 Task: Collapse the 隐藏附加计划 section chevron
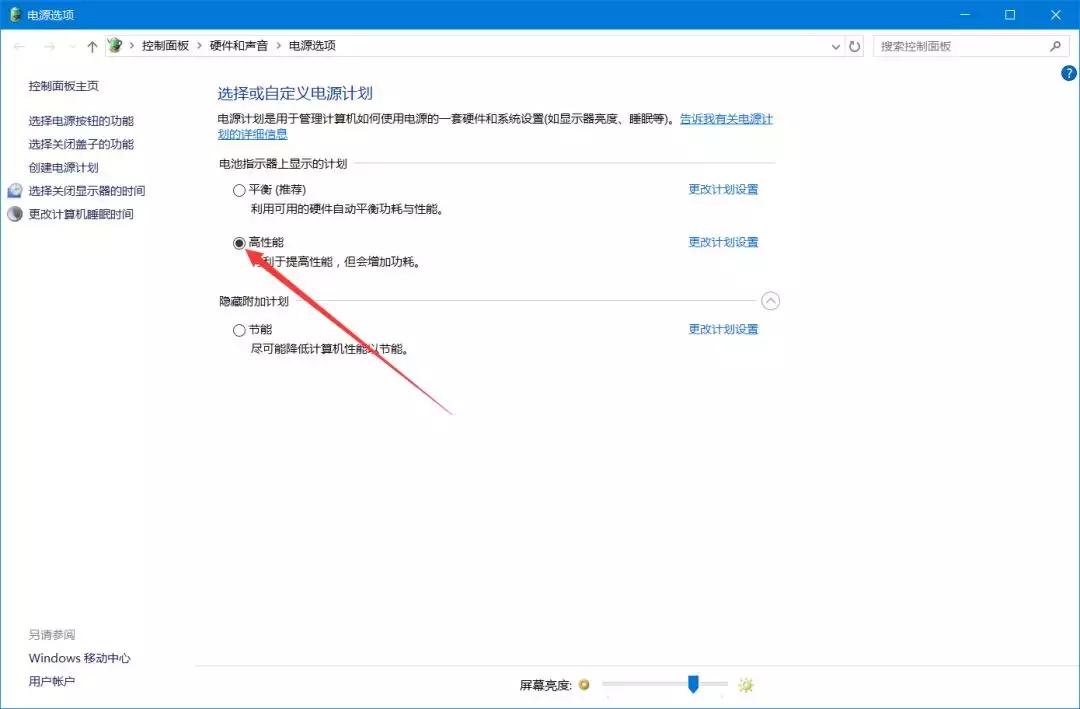tap(770, 301)
